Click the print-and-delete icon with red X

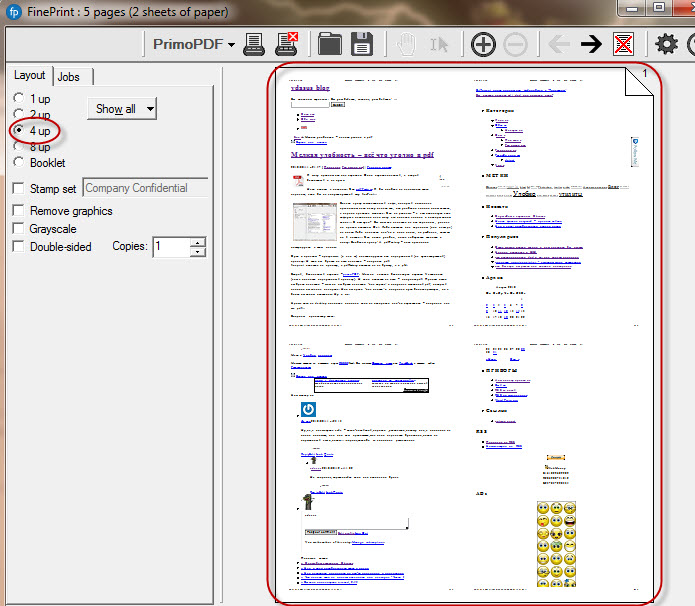(x=286, y=44)
